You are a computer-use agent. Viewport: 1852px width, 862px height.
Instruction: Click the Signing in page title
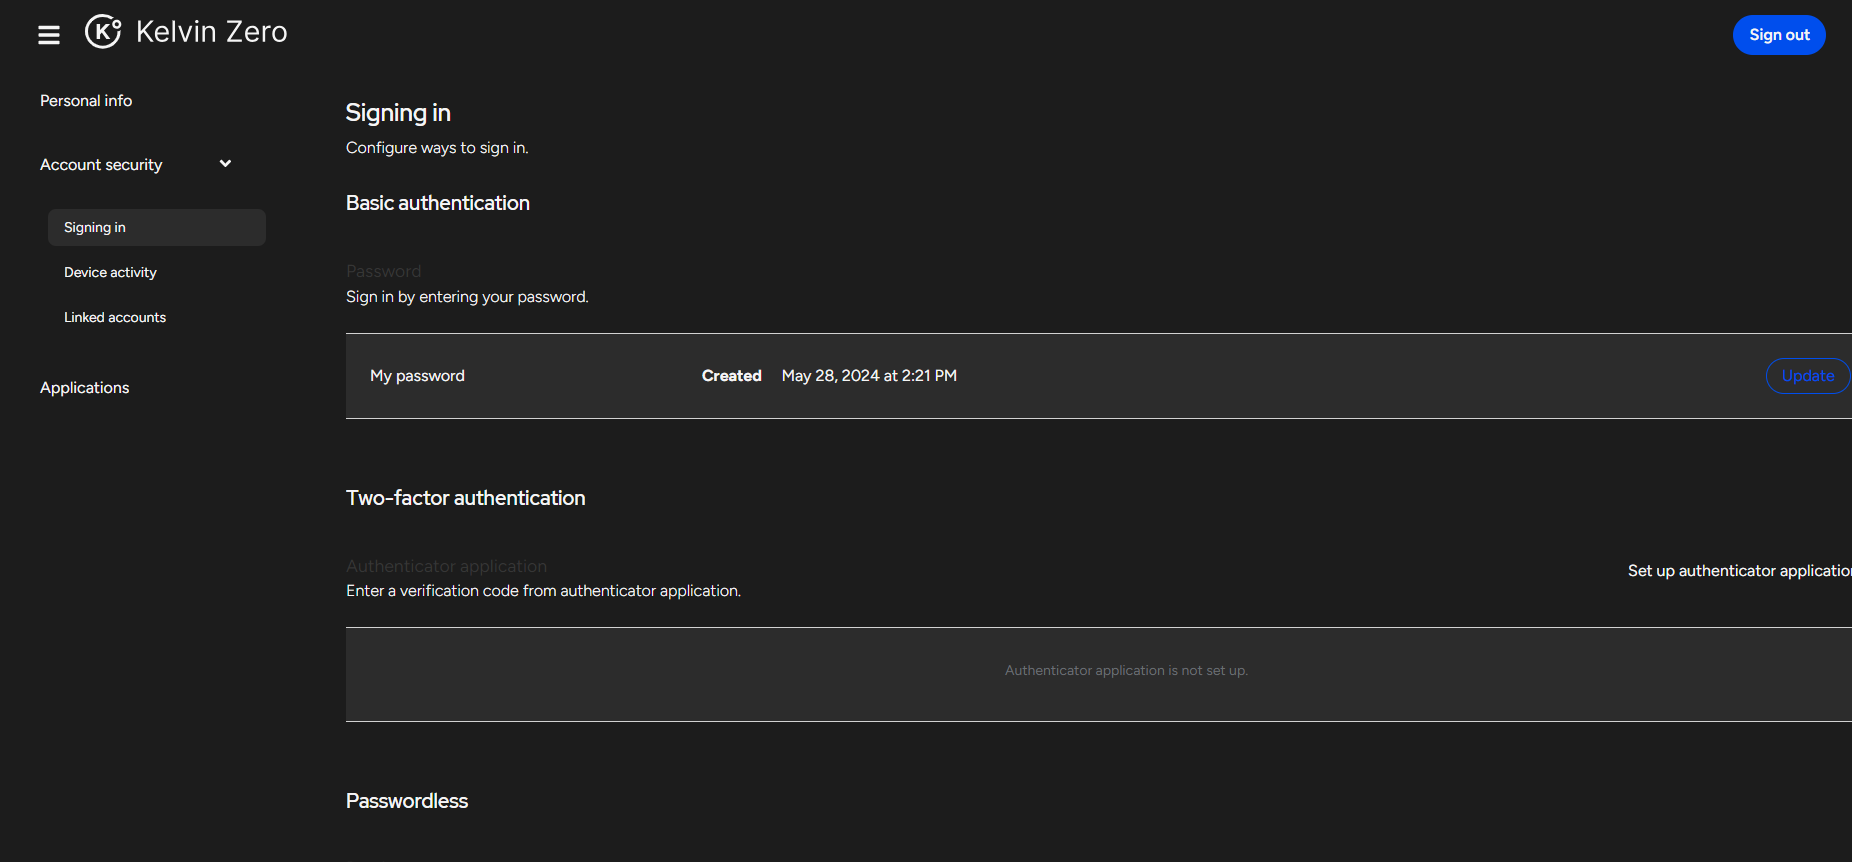398,113
